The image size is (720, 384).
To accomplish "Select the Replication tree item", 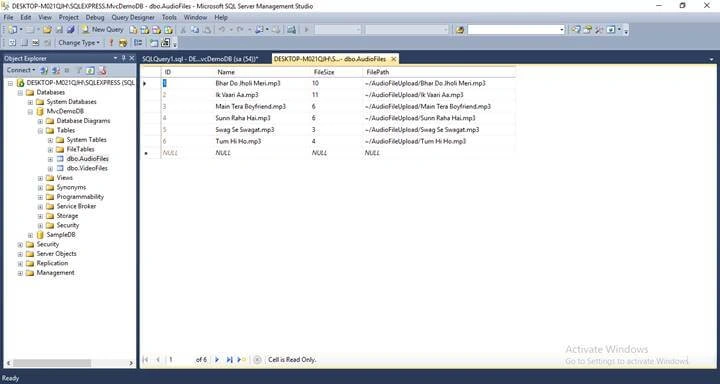I will coord(52,263).
